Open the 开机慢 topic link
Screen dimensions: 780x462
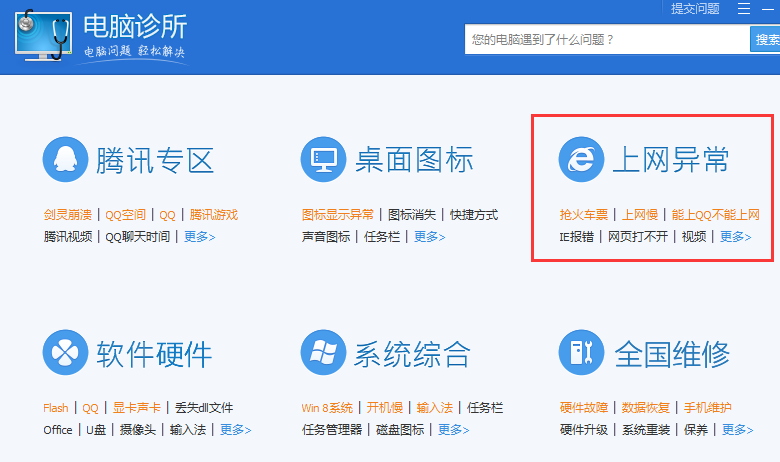pyautogui.click(x=385, y=408)
